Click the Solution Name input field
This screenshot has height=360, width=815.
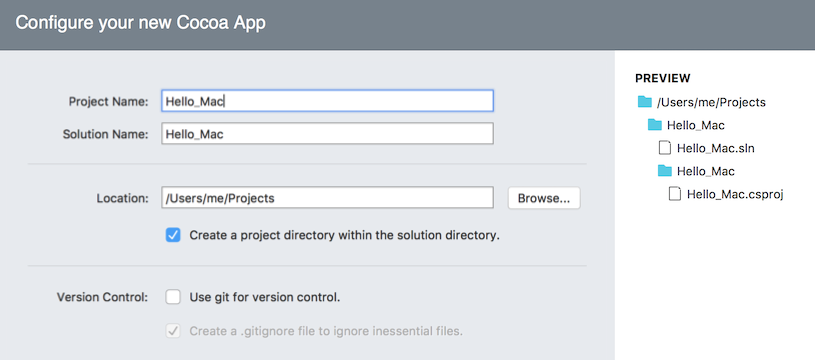coord(327,134)
